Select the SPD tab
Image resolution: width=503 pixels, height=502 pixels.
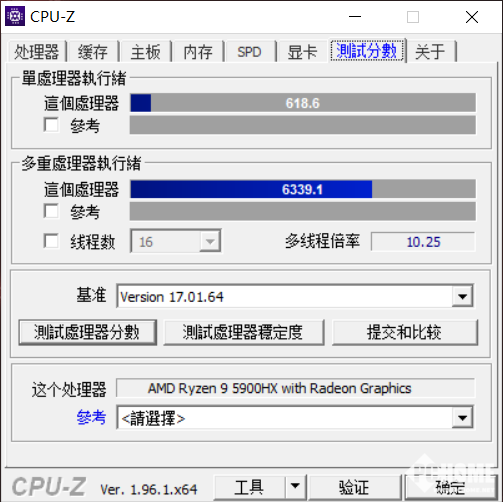(249, 52)
